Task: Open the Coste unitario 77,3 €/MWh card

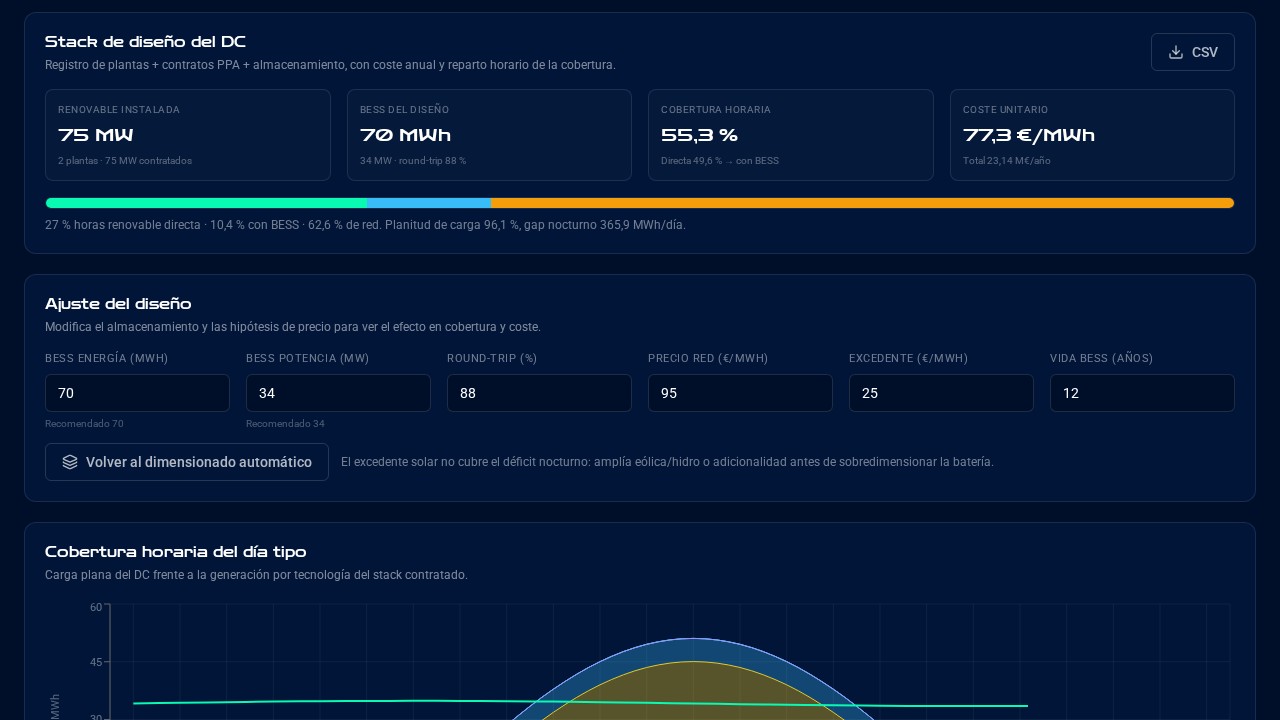Action: (1092, 135)
